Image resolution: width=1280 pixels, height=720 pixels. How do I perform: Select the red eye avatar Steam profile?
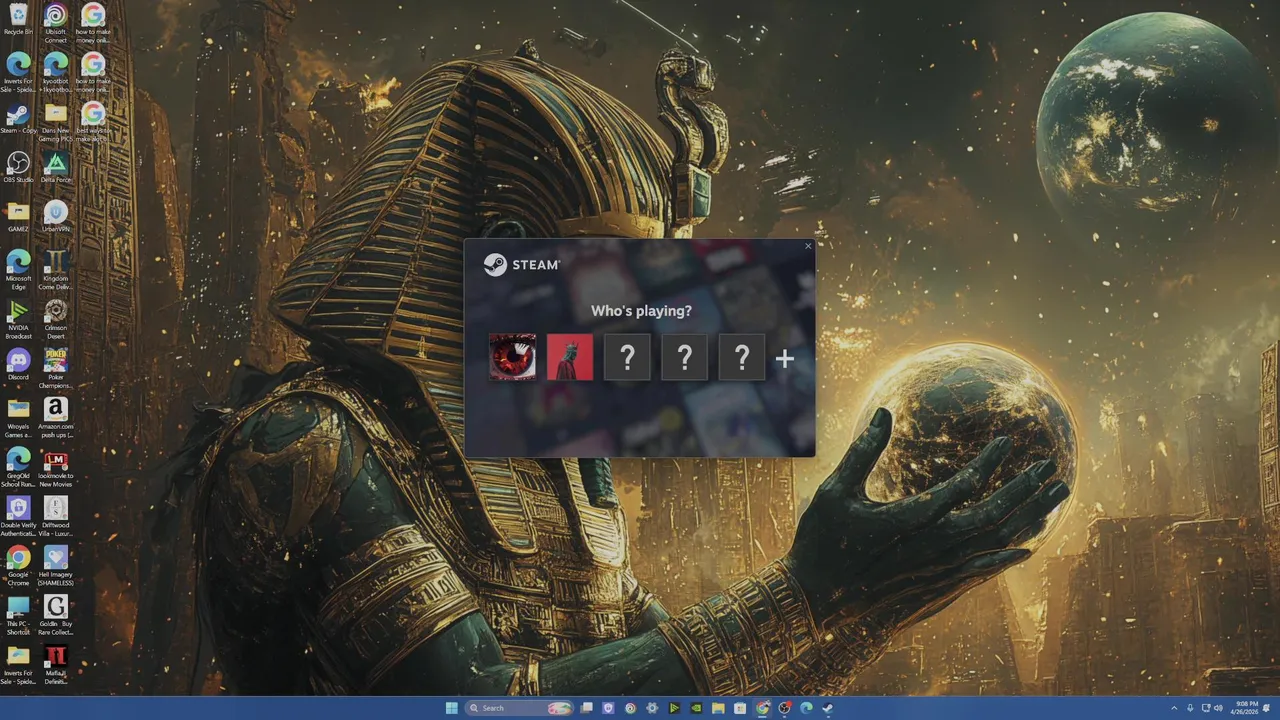pos(512,357)
